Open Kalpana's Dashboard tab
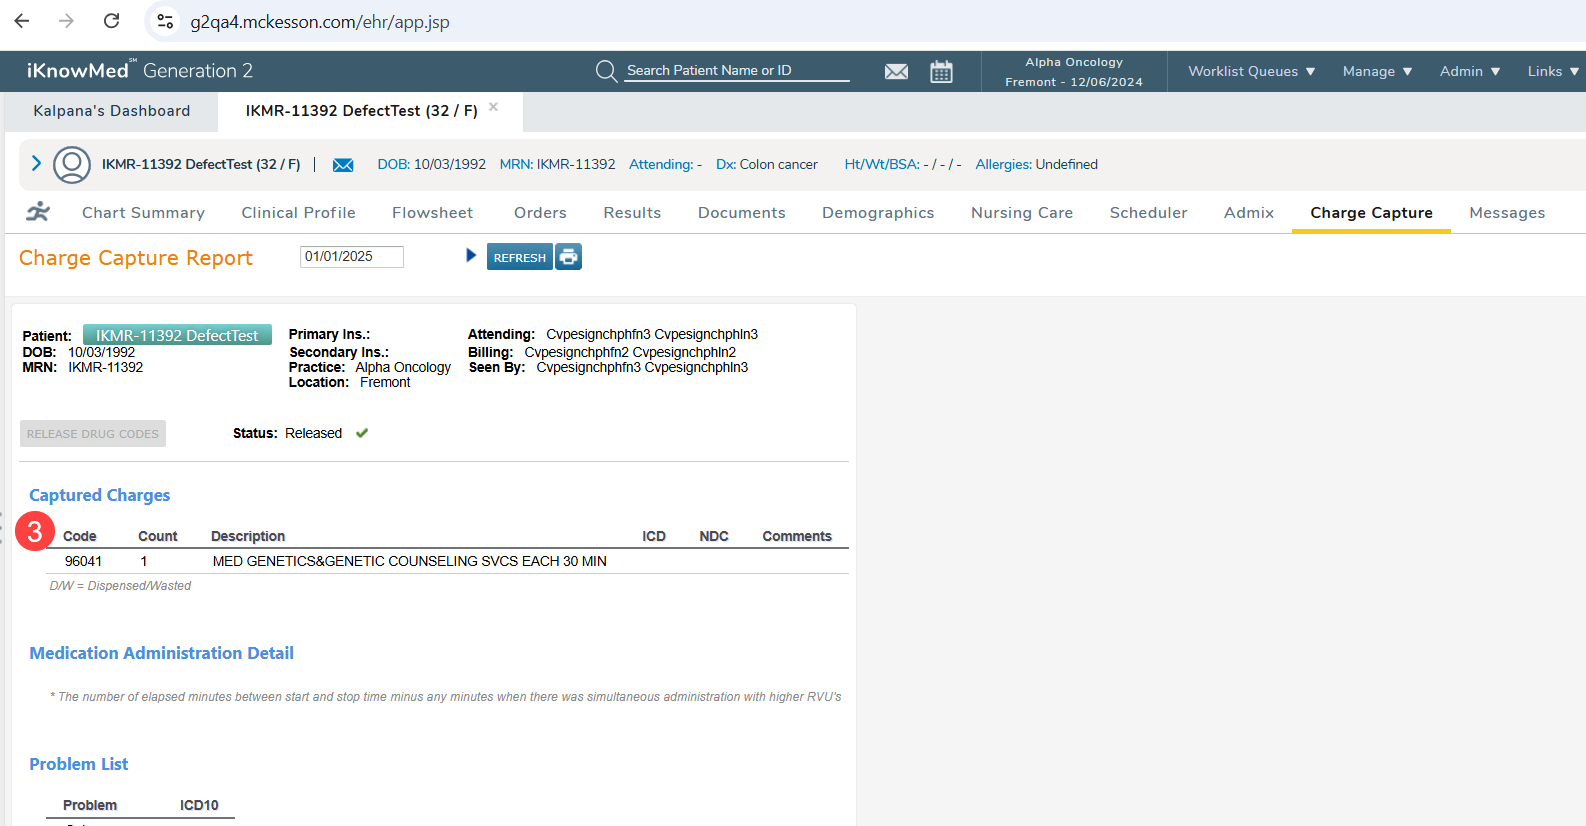The image size is (1586, 826). pyautogui.click(x=111, y=111)
